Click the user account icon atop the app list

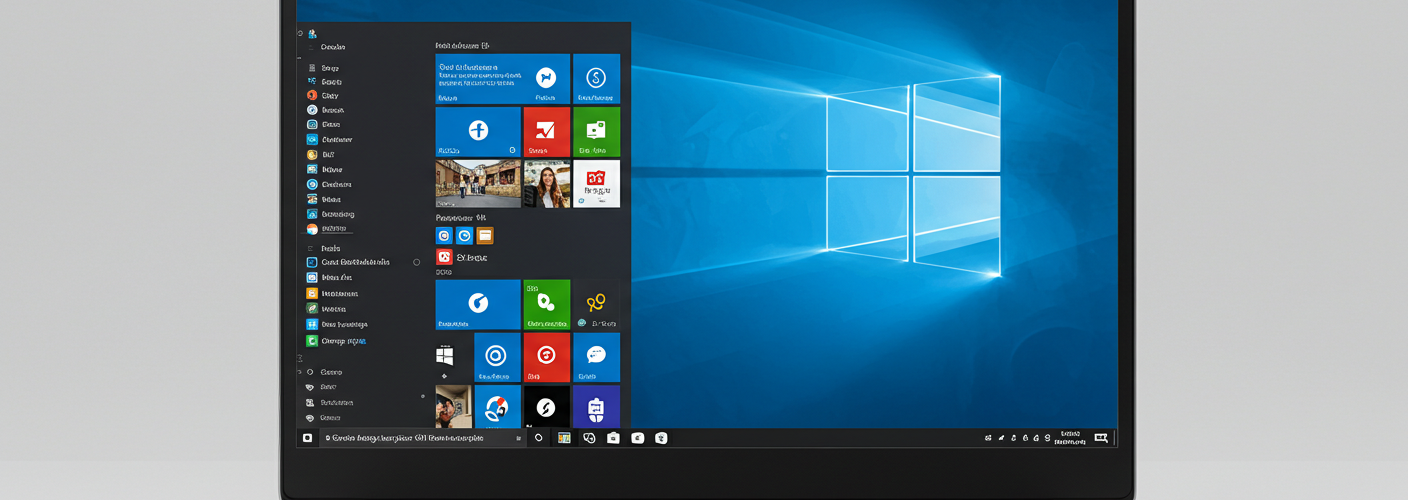(312, 34)
